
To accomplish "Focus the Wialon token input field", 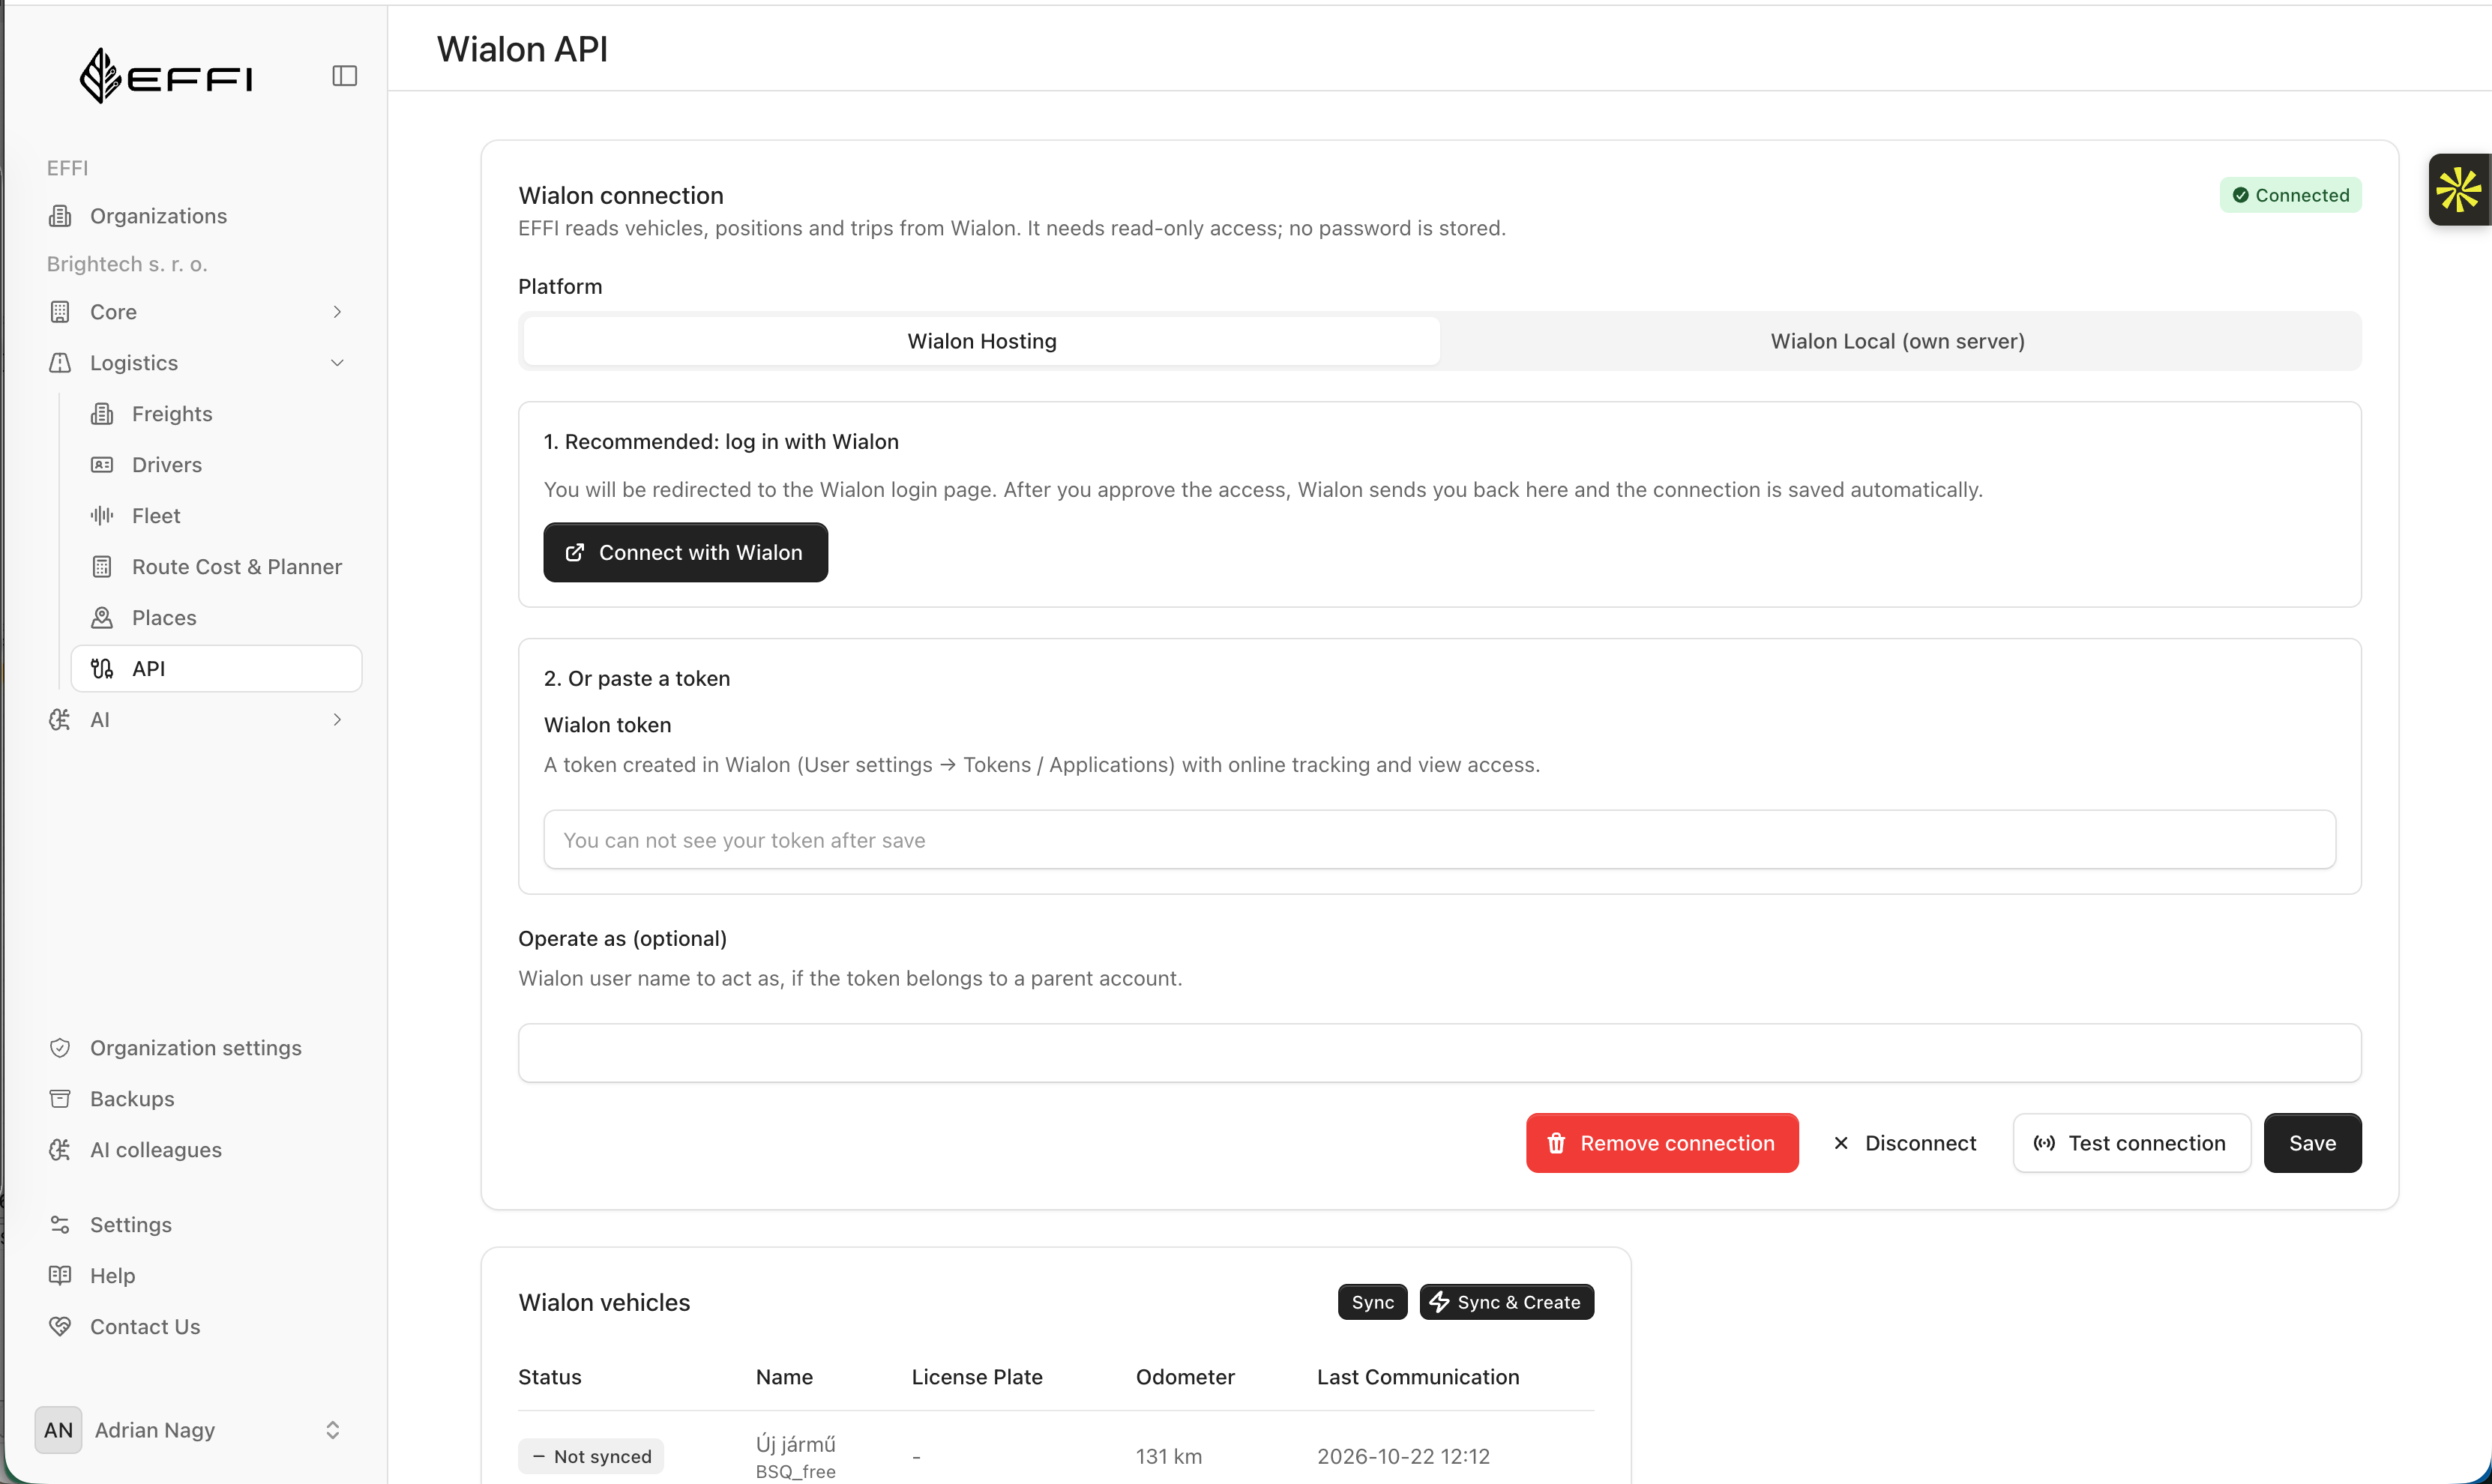I will pyautogui.click(x=1439, y=840).
